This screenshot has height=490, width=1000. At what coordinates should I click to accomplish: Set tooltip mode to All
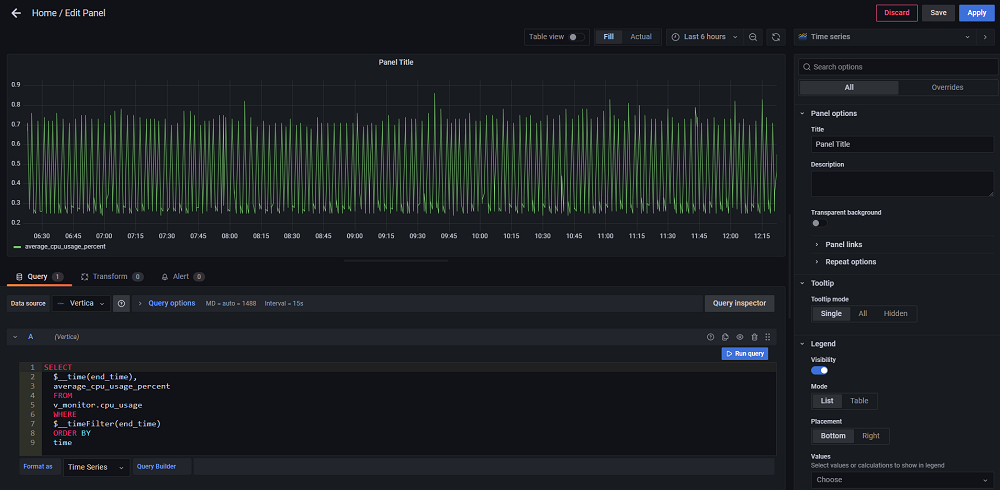[862, 313]
